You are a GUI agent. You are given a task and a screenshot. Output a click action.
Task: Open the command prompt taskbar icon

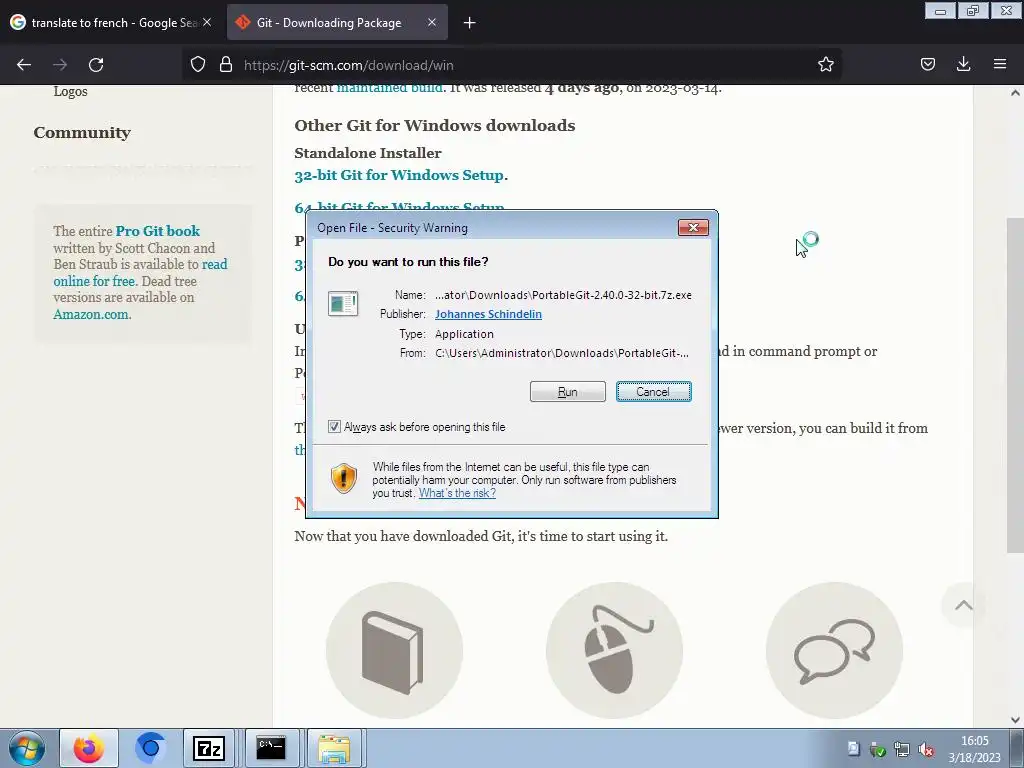(x=270, y=748)
